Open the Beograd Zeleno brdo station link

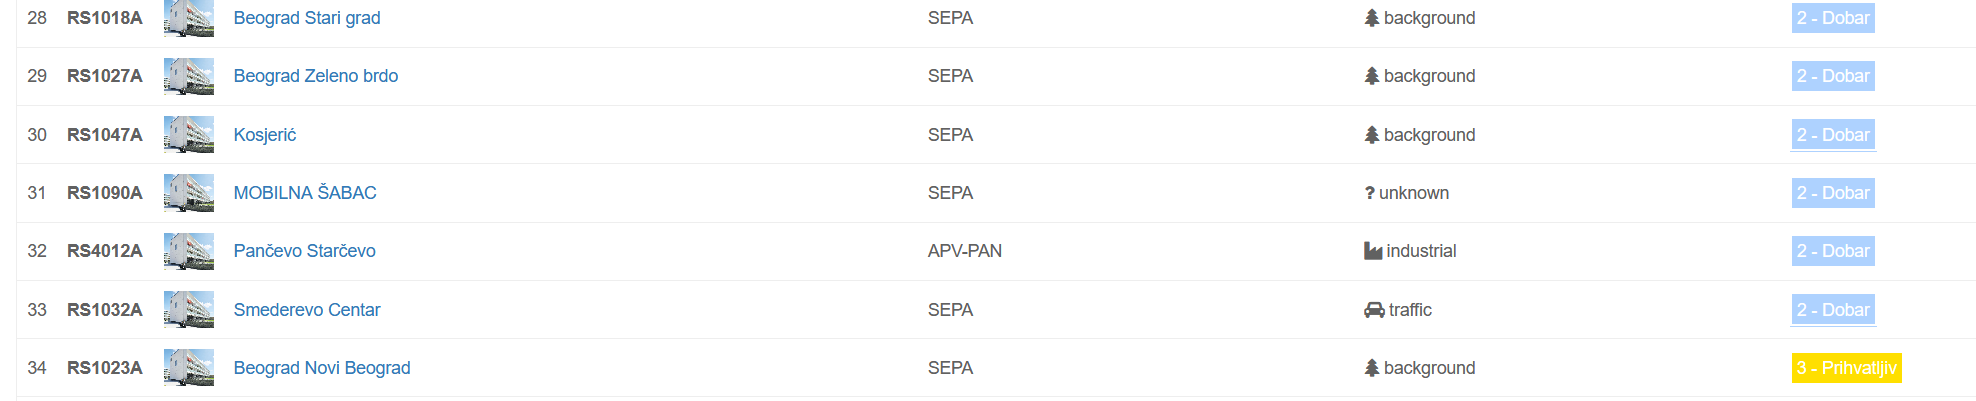(x=315, y=76)
